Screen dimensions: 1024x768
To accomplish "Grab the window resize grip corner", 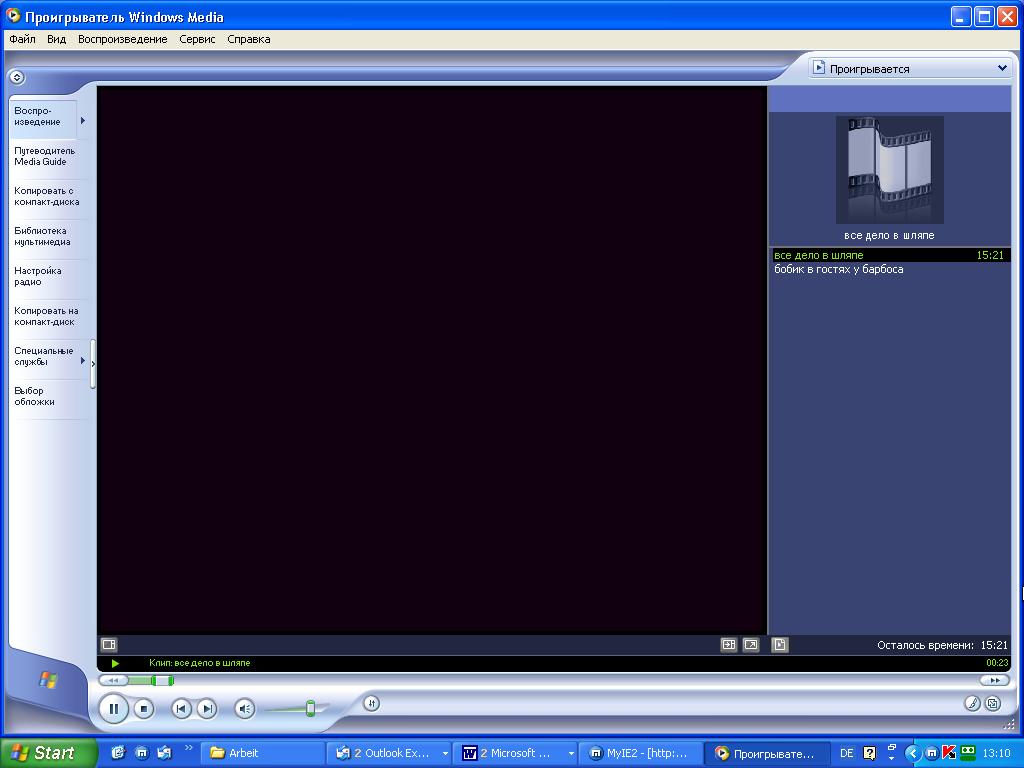I will pos(1012,723).
